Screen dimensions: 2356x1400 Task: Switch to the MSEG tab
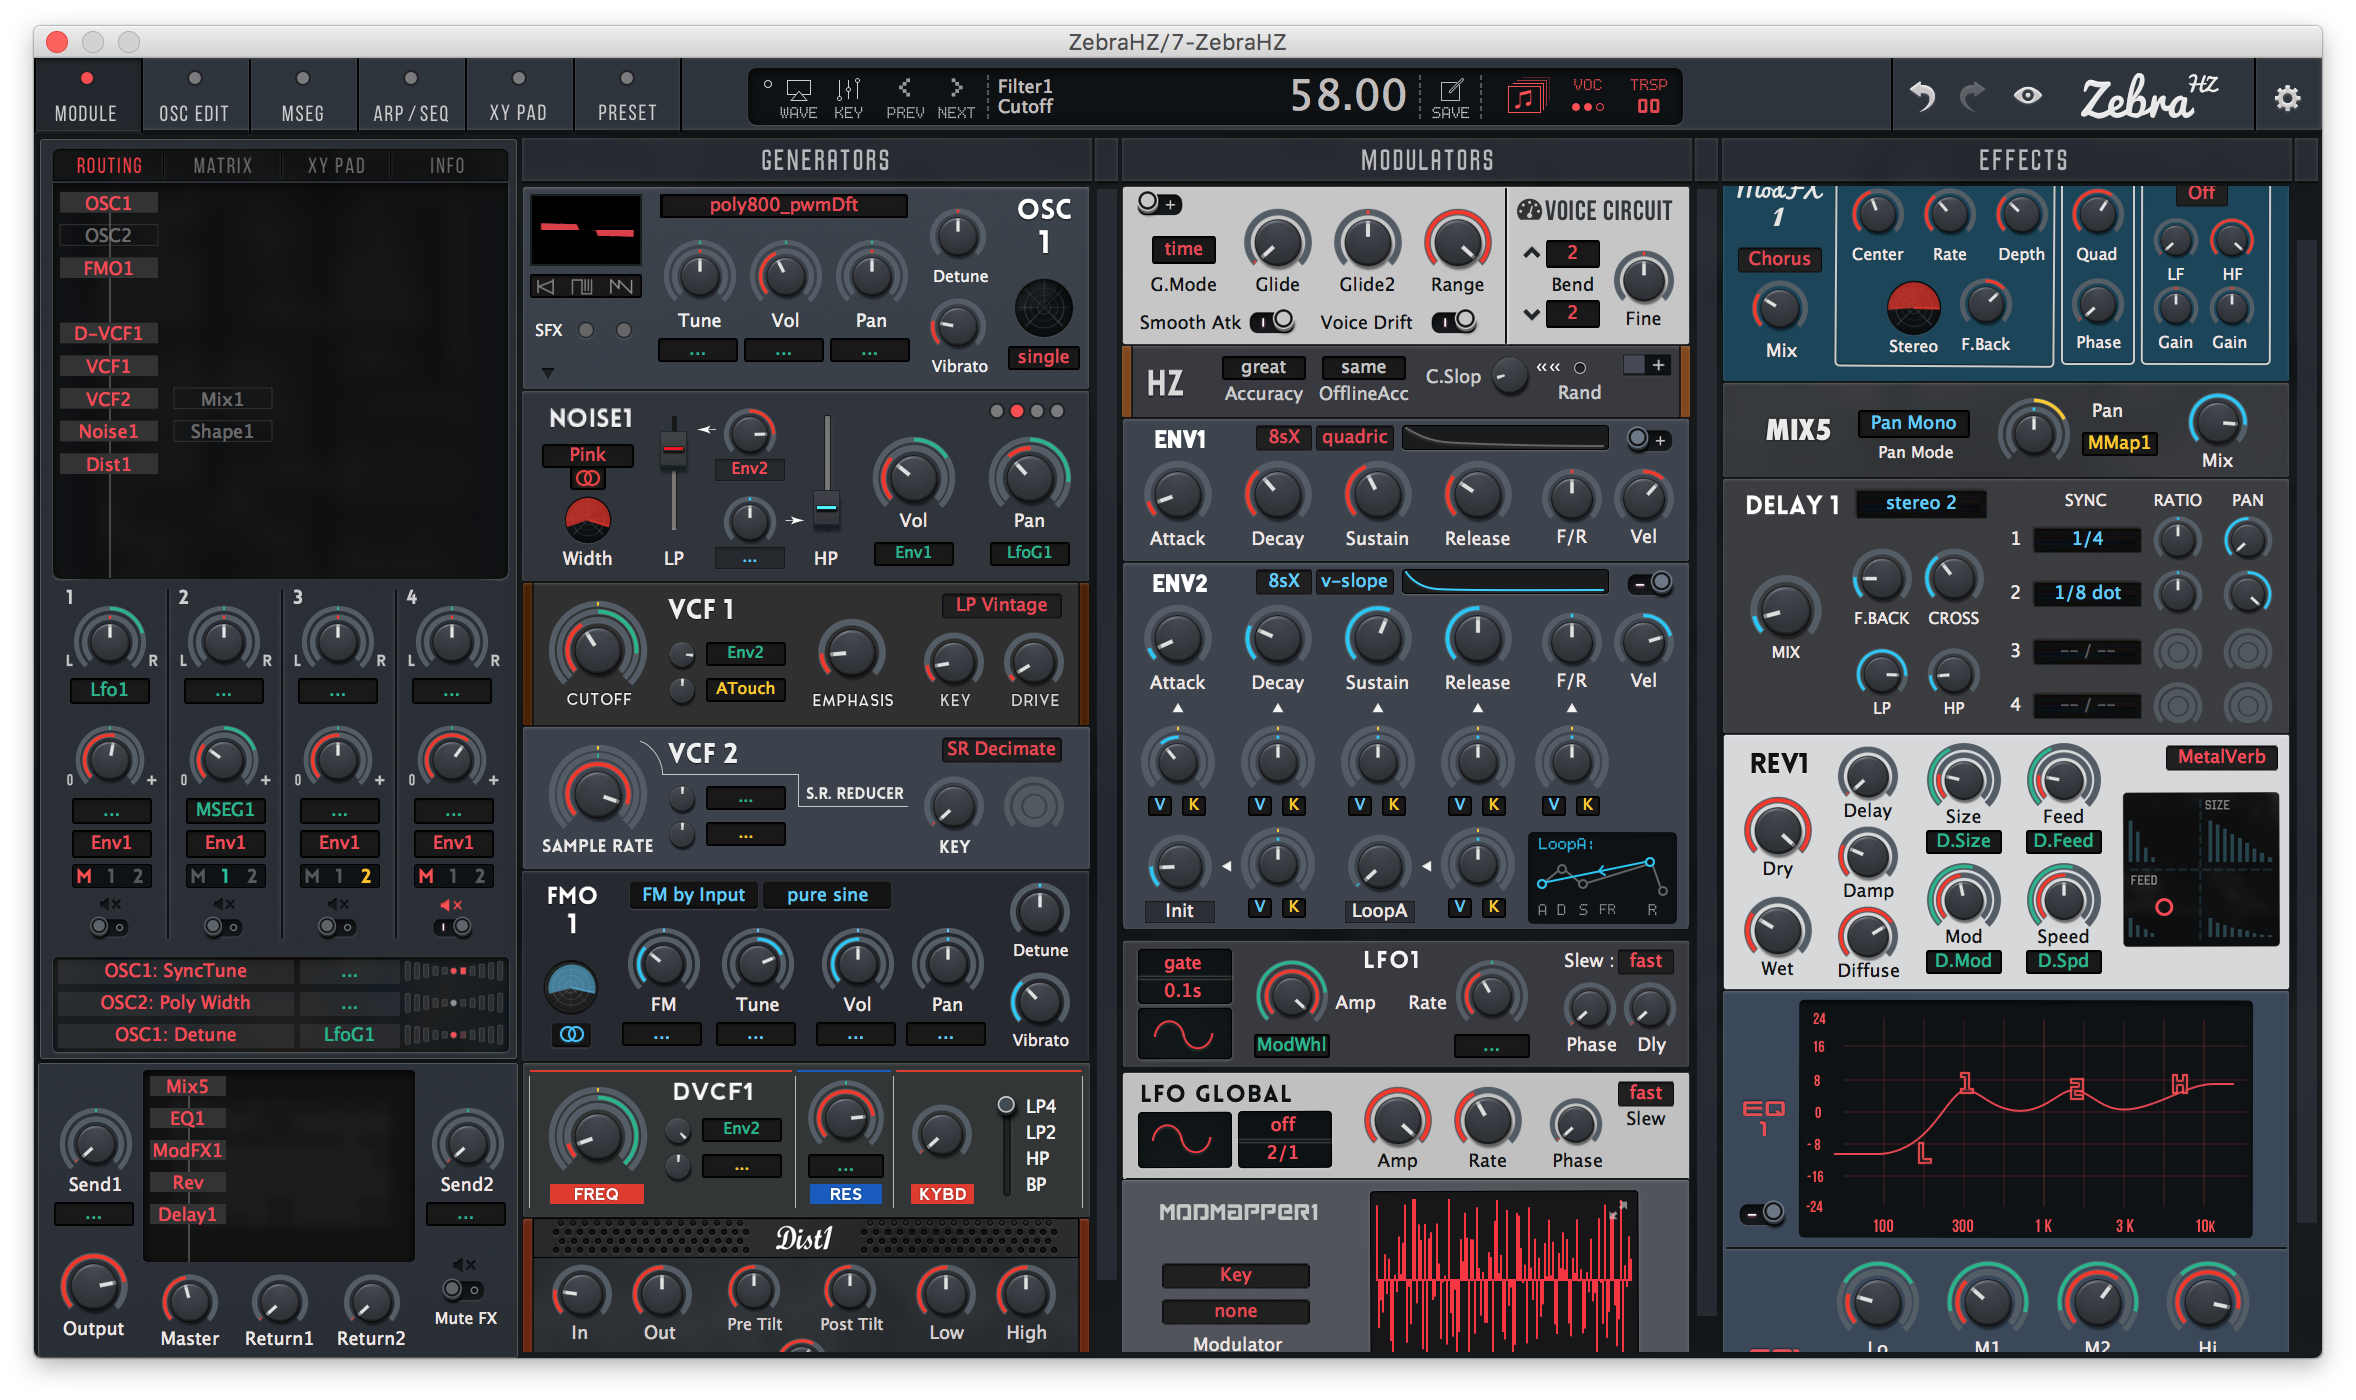click(303, 96)
